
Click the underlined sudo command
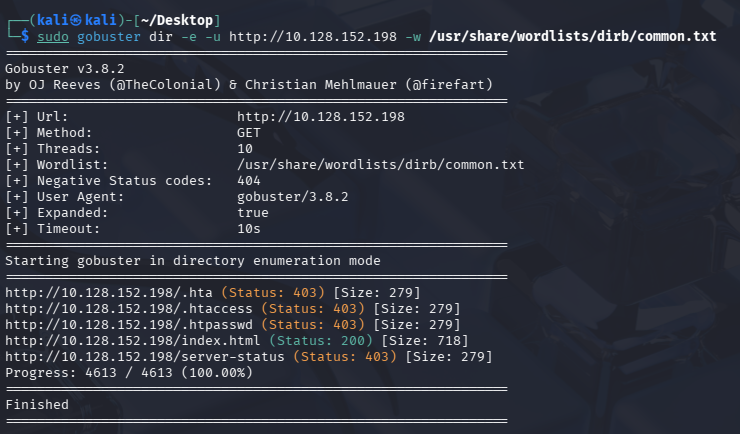[53, 36]
